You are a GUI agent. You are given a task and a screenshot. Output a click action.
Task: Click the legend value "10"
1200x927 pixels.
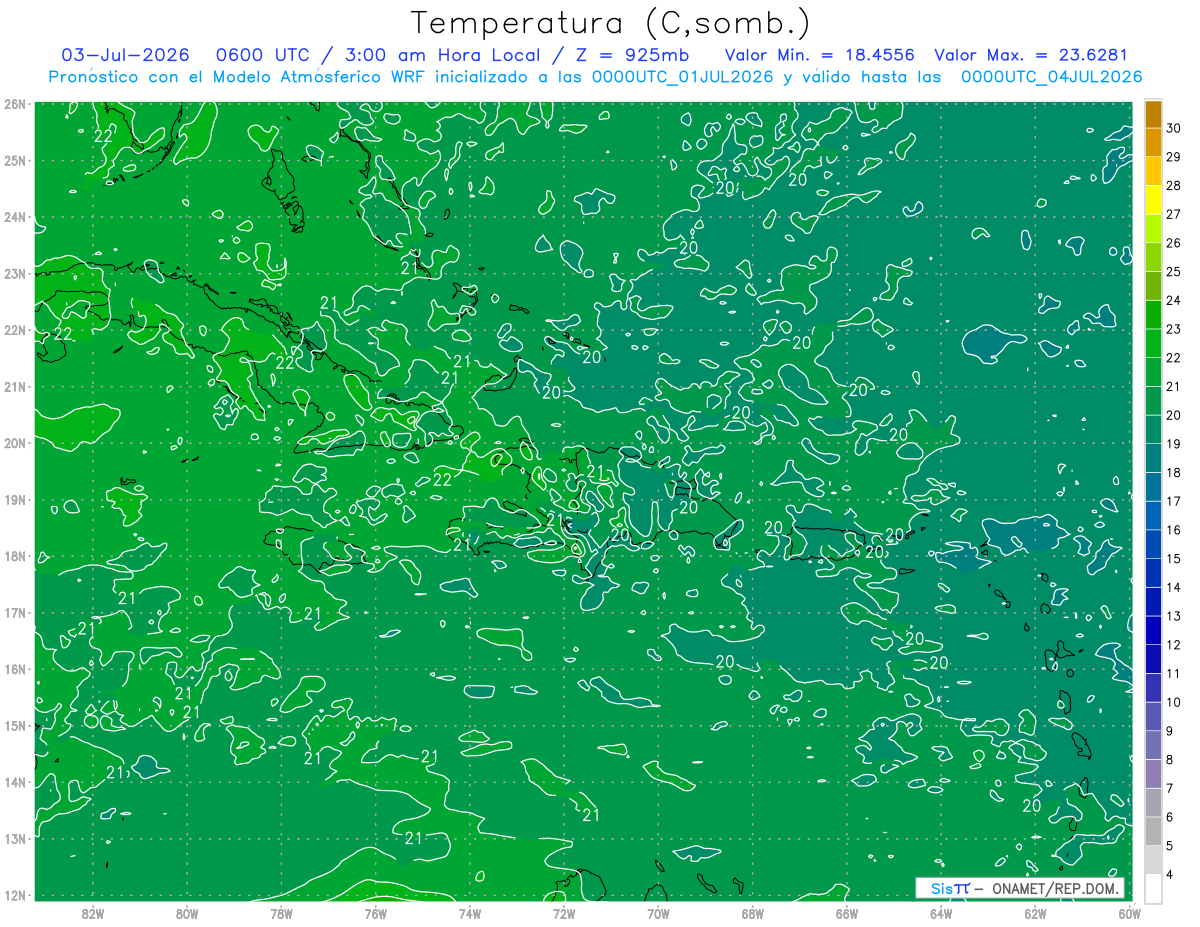coord(1174,703)
